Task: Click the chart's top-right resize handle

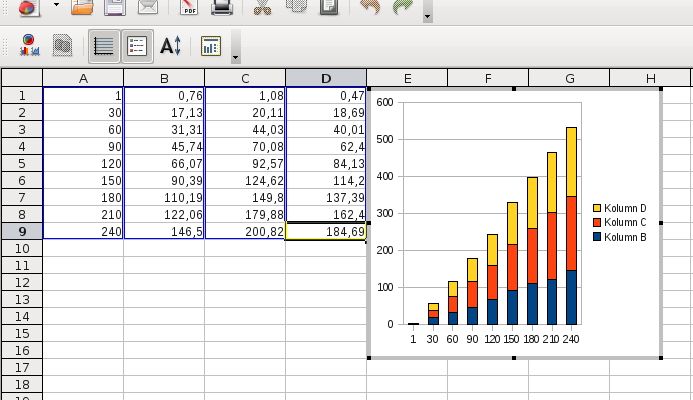Action: 661,89
